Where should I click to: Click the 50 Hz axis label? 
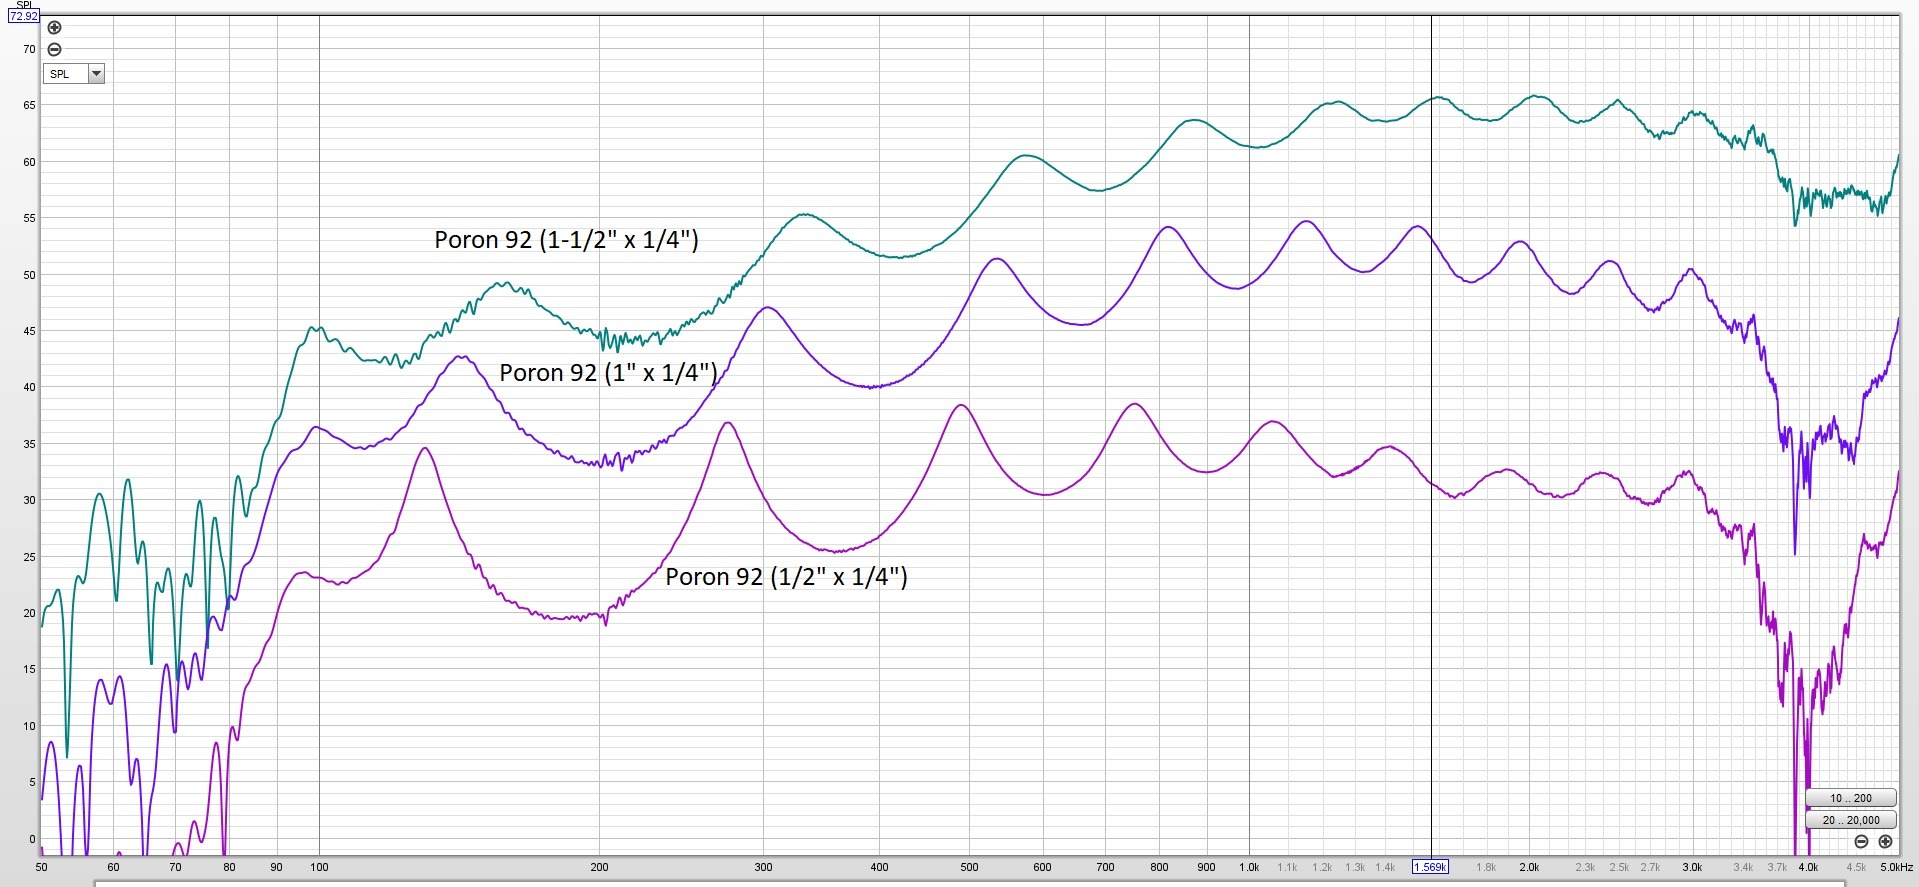tap(42, 867)
